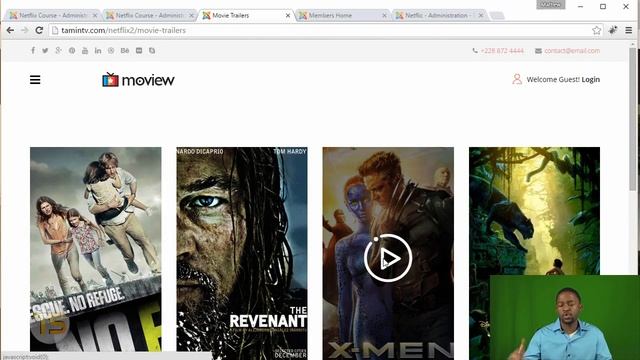Click the Welcome Guest! text
Viewport: 640px width, 360px height.
[553, 80]
